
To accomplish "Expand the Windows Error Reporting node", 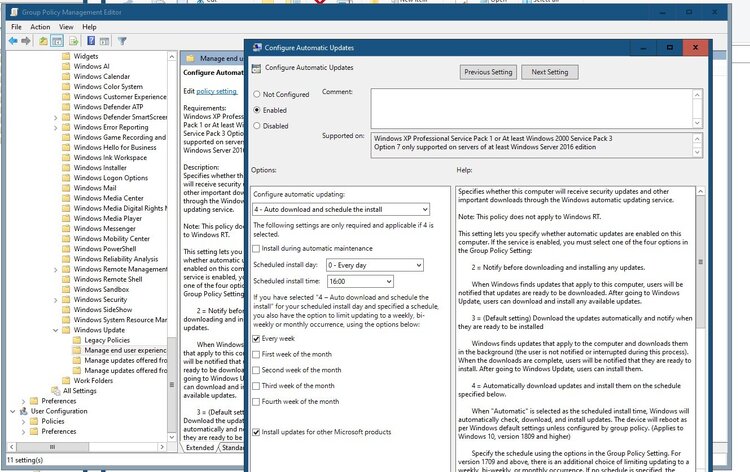I will 55,128.
